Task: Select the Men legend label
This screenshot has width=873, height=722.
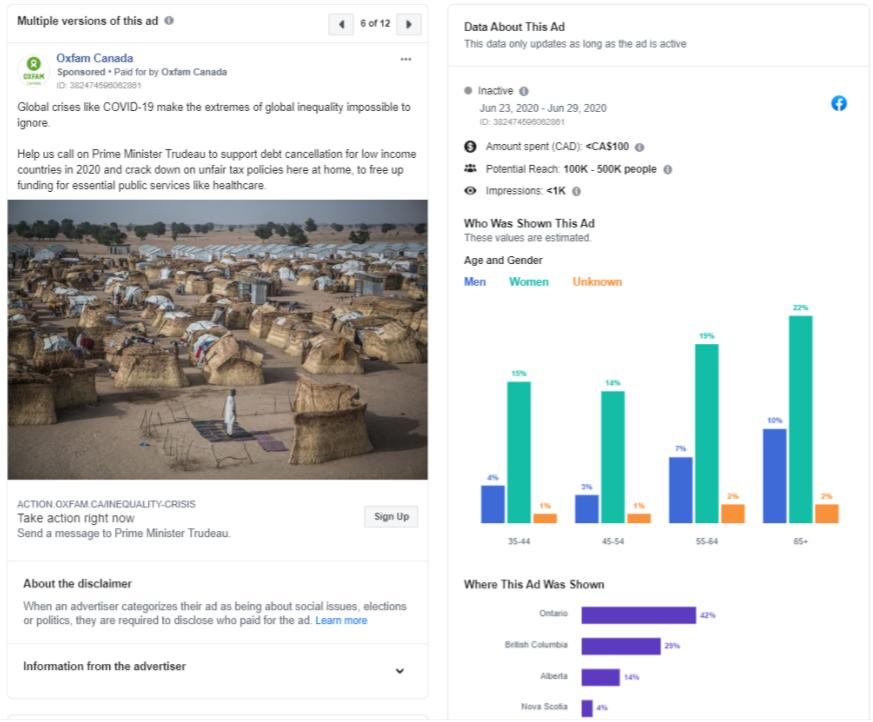Action: pyautogui.click(x=475, y=282)
